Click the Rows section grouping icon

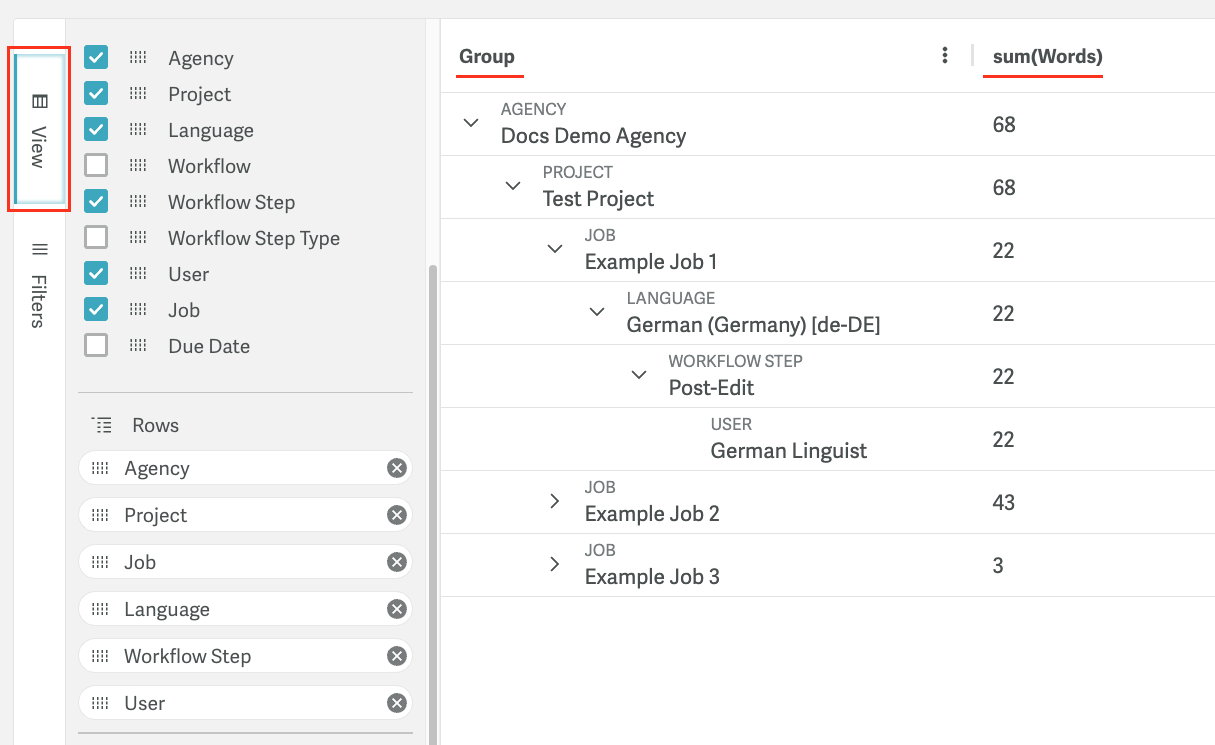[x=101, y=425]
